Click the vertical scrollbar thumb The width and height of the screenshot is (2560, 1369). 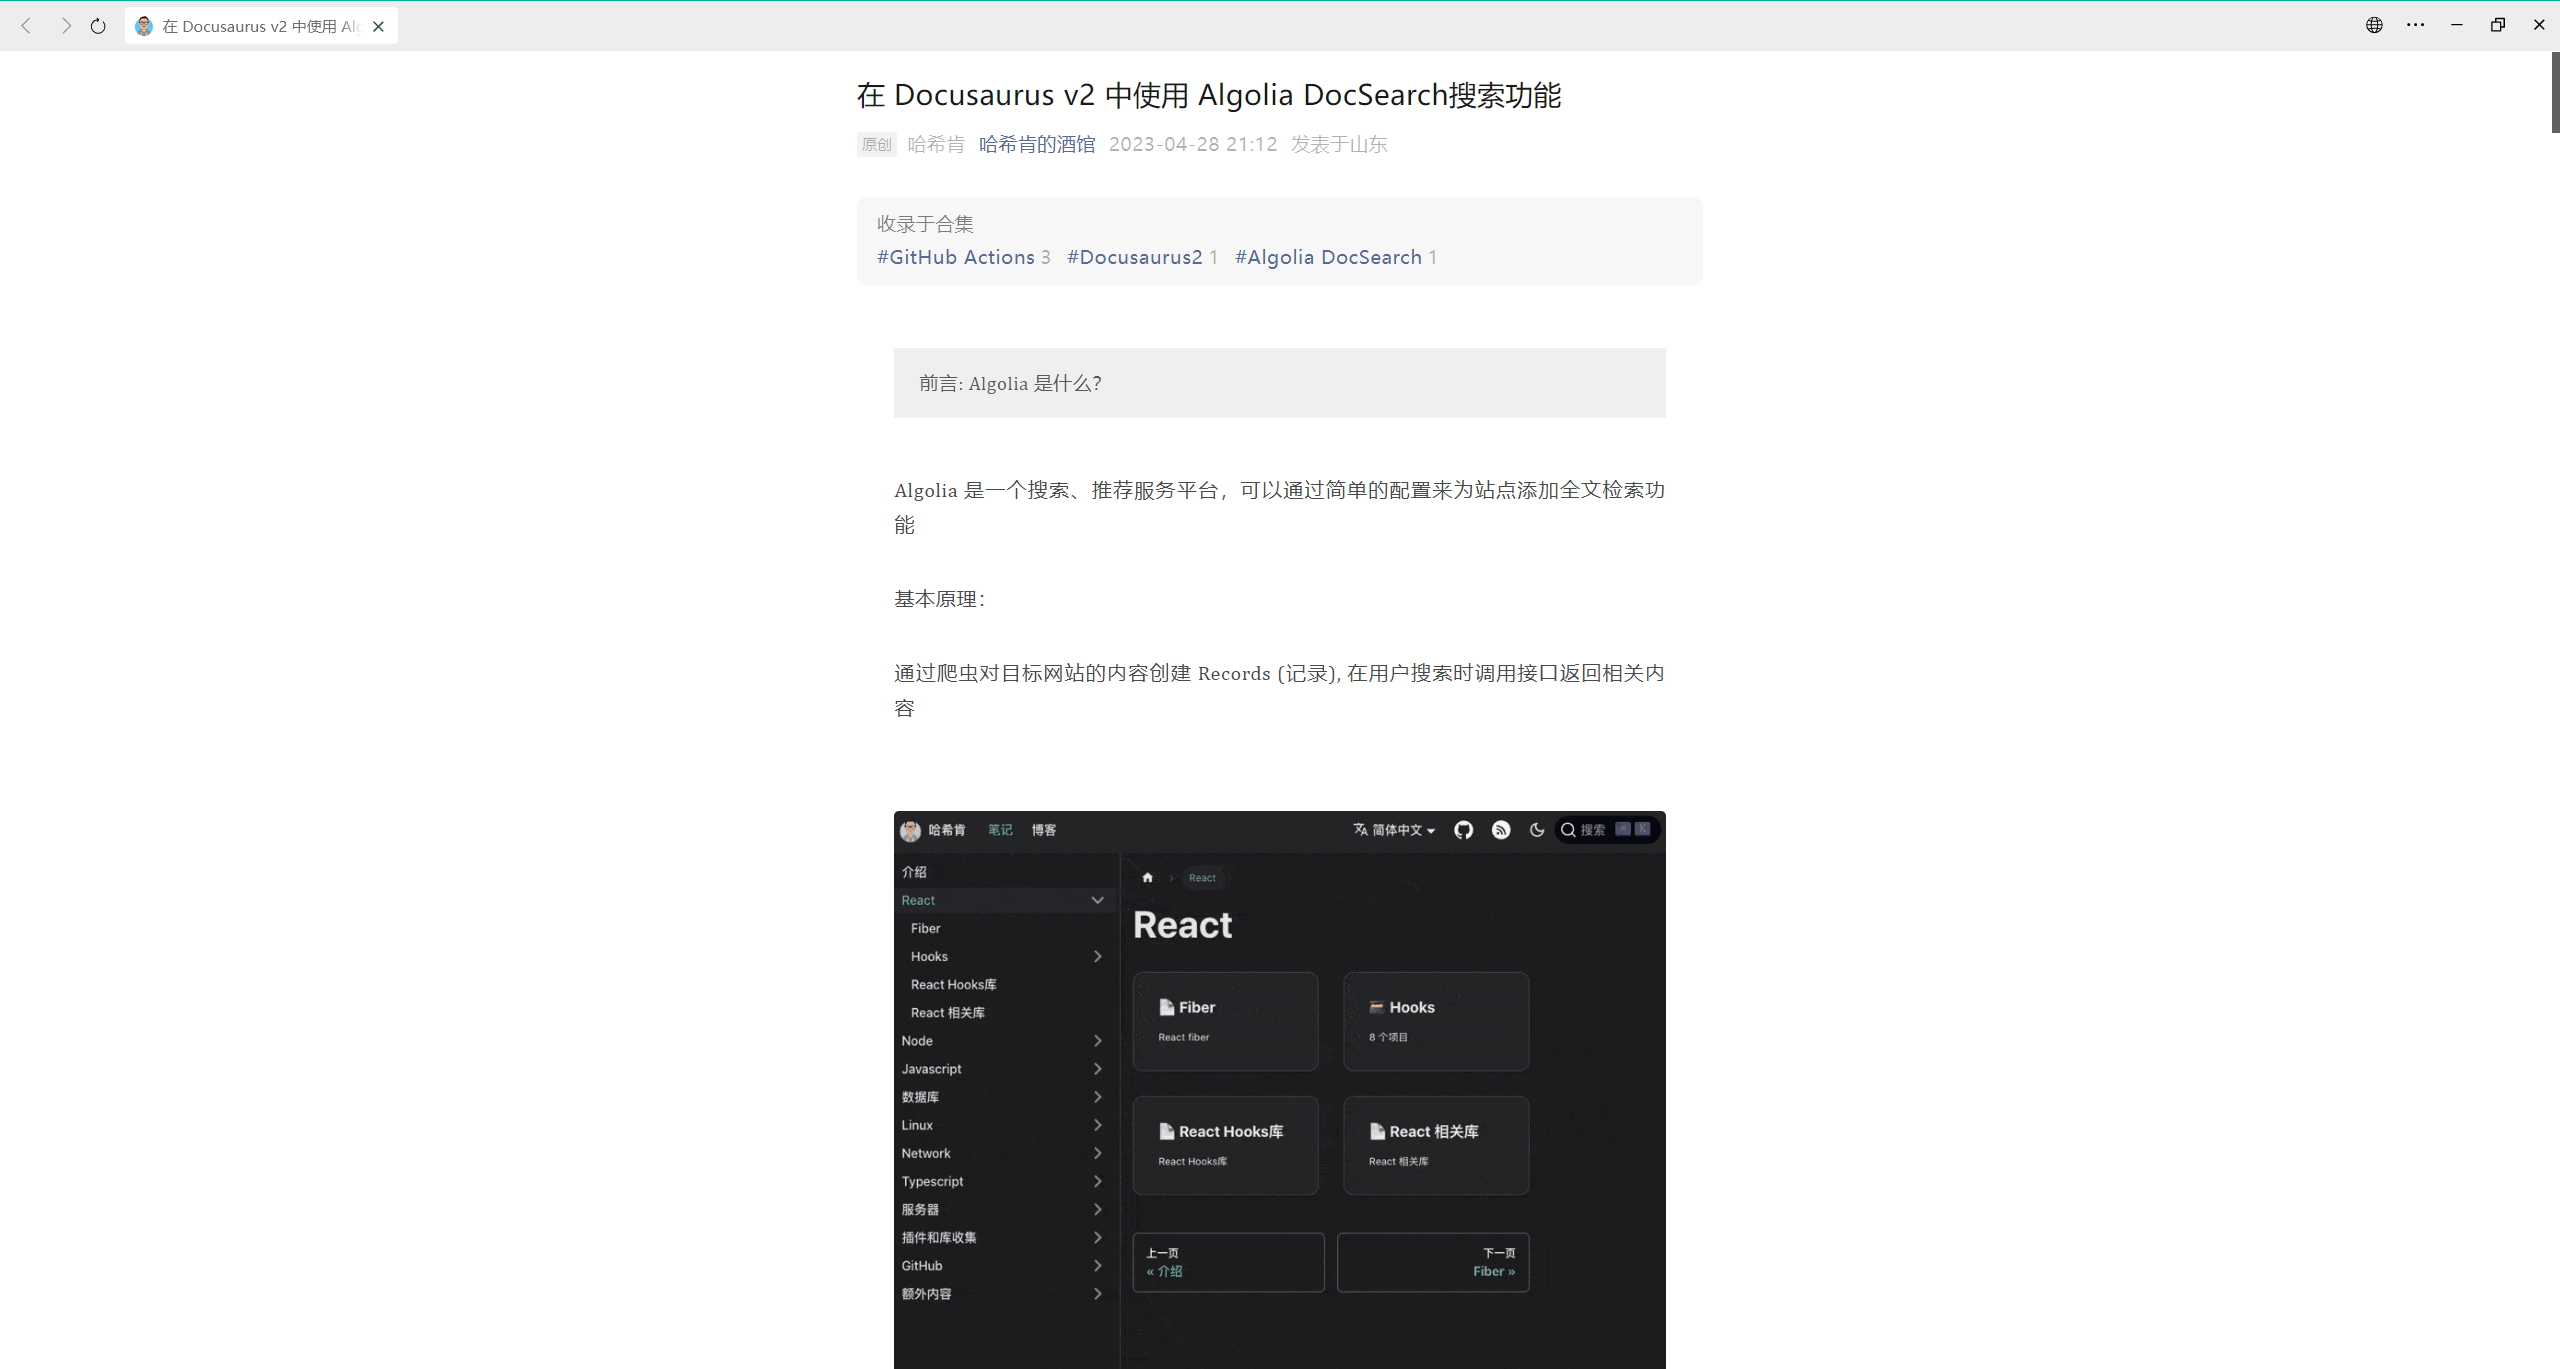point(2555,92)
